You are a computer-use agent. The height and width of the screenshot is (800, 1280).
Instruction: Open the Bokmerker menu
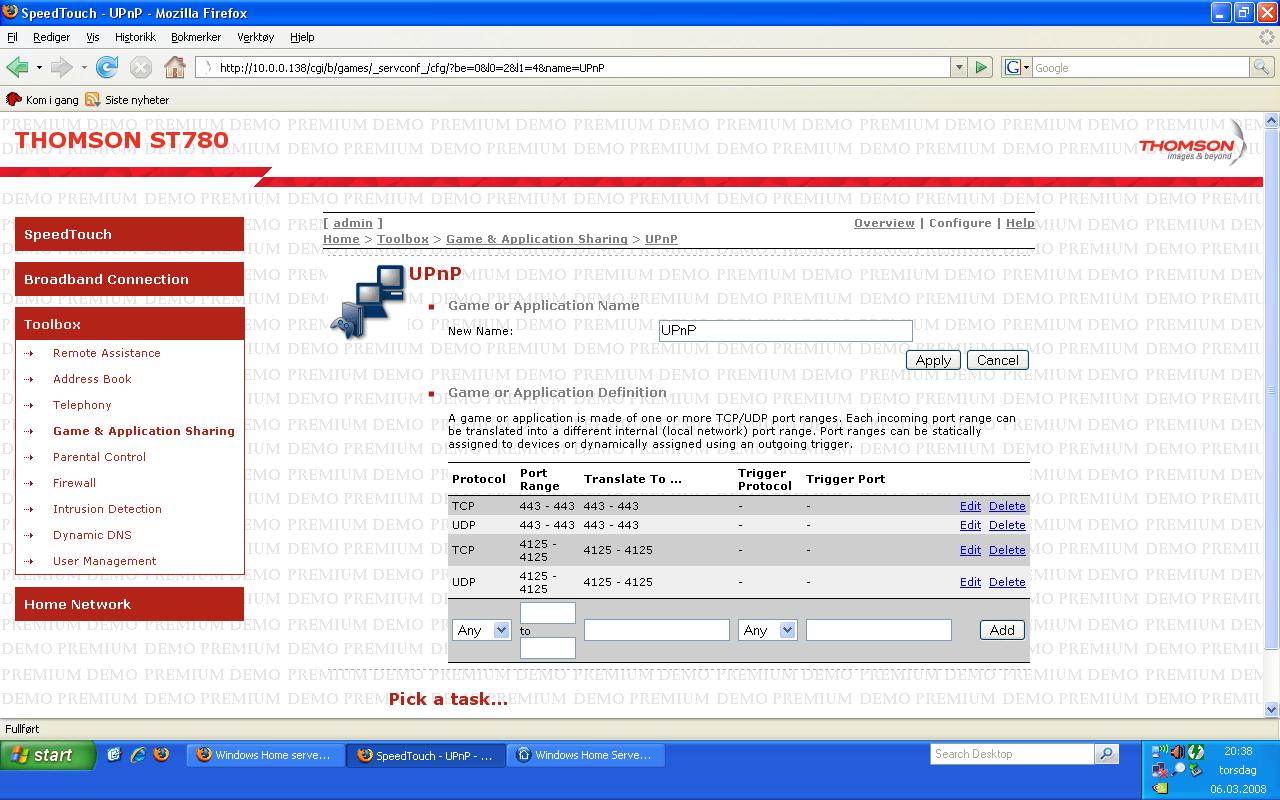click(196, 37)
